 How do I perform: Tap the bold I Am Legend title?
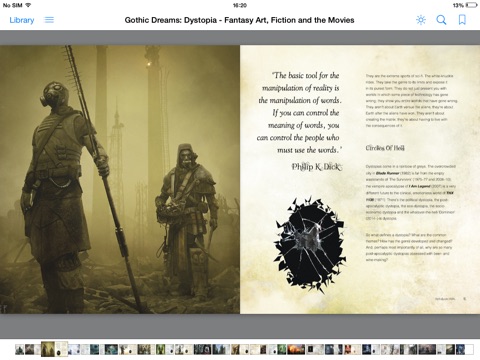[419, 186]
